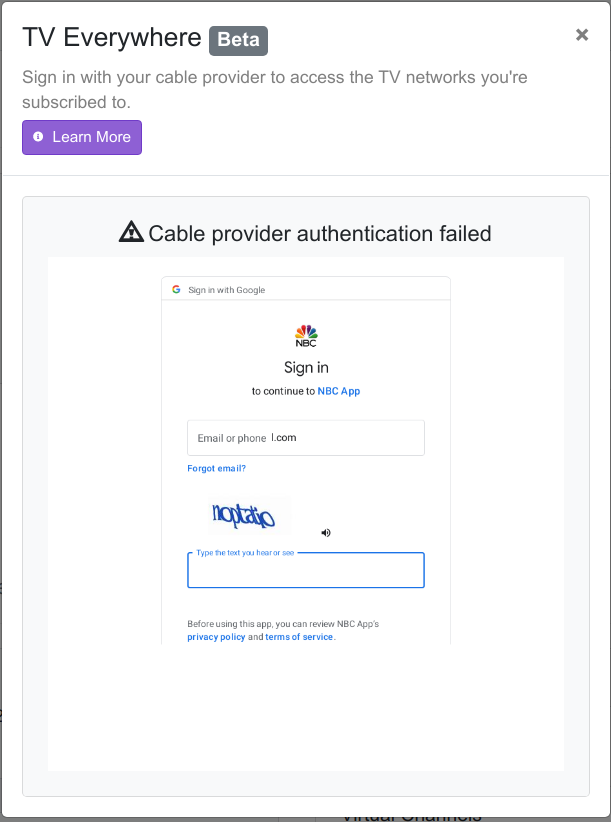
Task: Click the captcha text input box
Action: coord(306,571)
